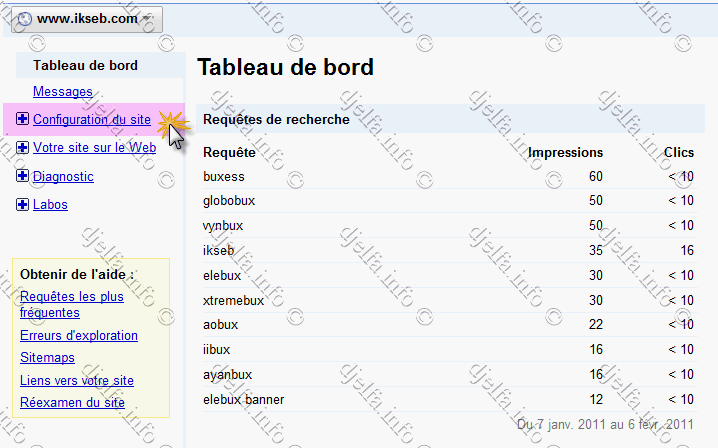Open Requêtes les plus fréquentes help link
This screenshot has width=718, height=448.
[72, 304]
